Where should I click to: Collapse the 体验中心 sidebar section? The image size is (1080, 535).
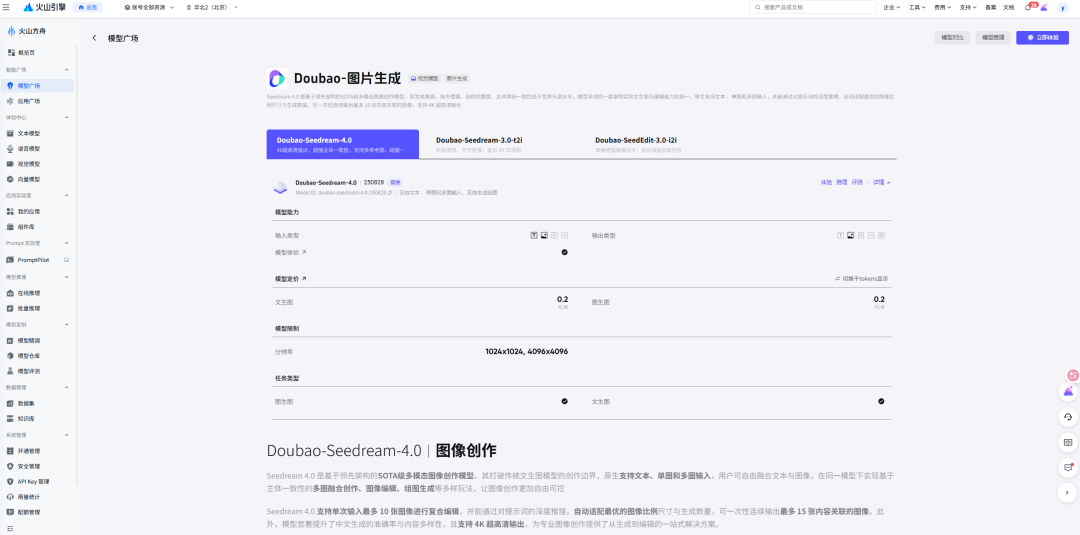[x=67, y=117]
